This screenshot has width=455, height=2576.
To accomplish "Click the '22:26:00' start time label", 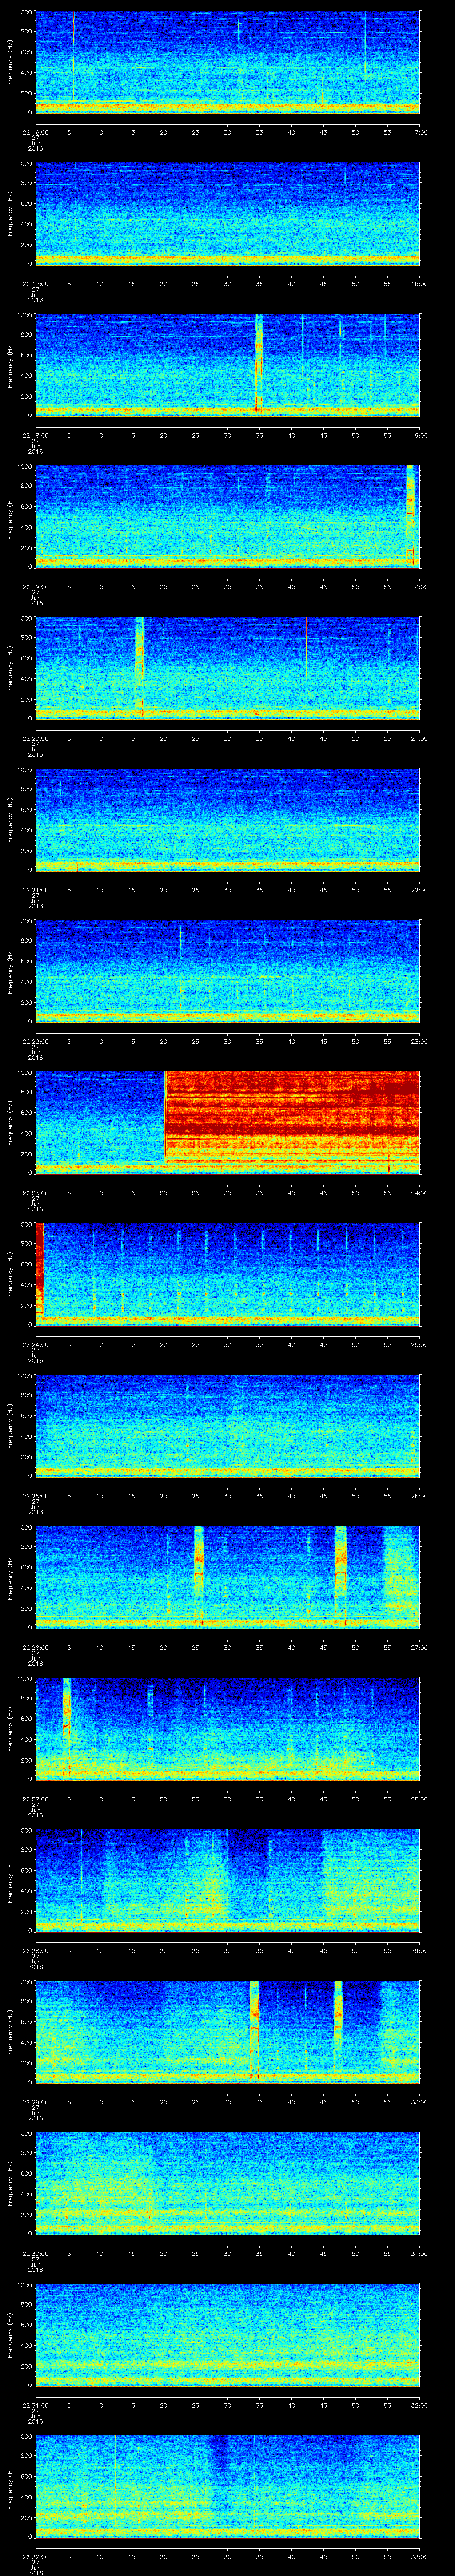I will click(x=35, y=1647).
